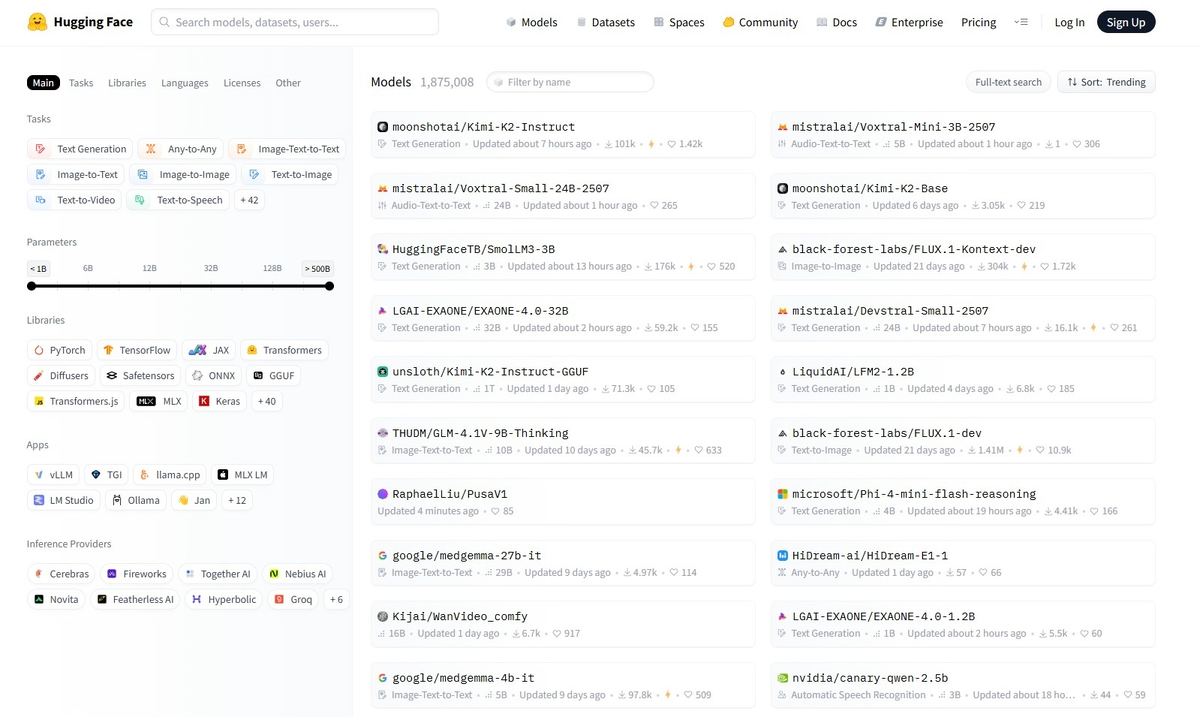Toggle the Text-to-Speech task filter
Viewport: 1200px width, 717px height.
pyautogui.click(x=179, y=200)
